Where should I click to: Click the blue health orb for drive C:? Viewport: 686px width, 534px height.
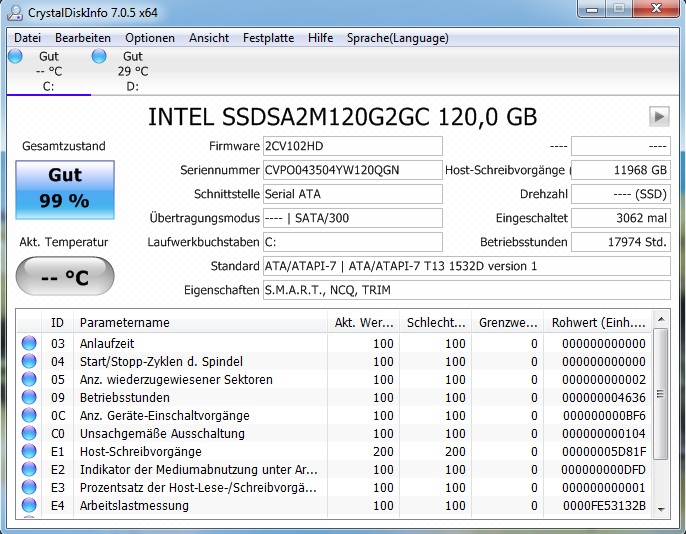[x=15, y=56]
